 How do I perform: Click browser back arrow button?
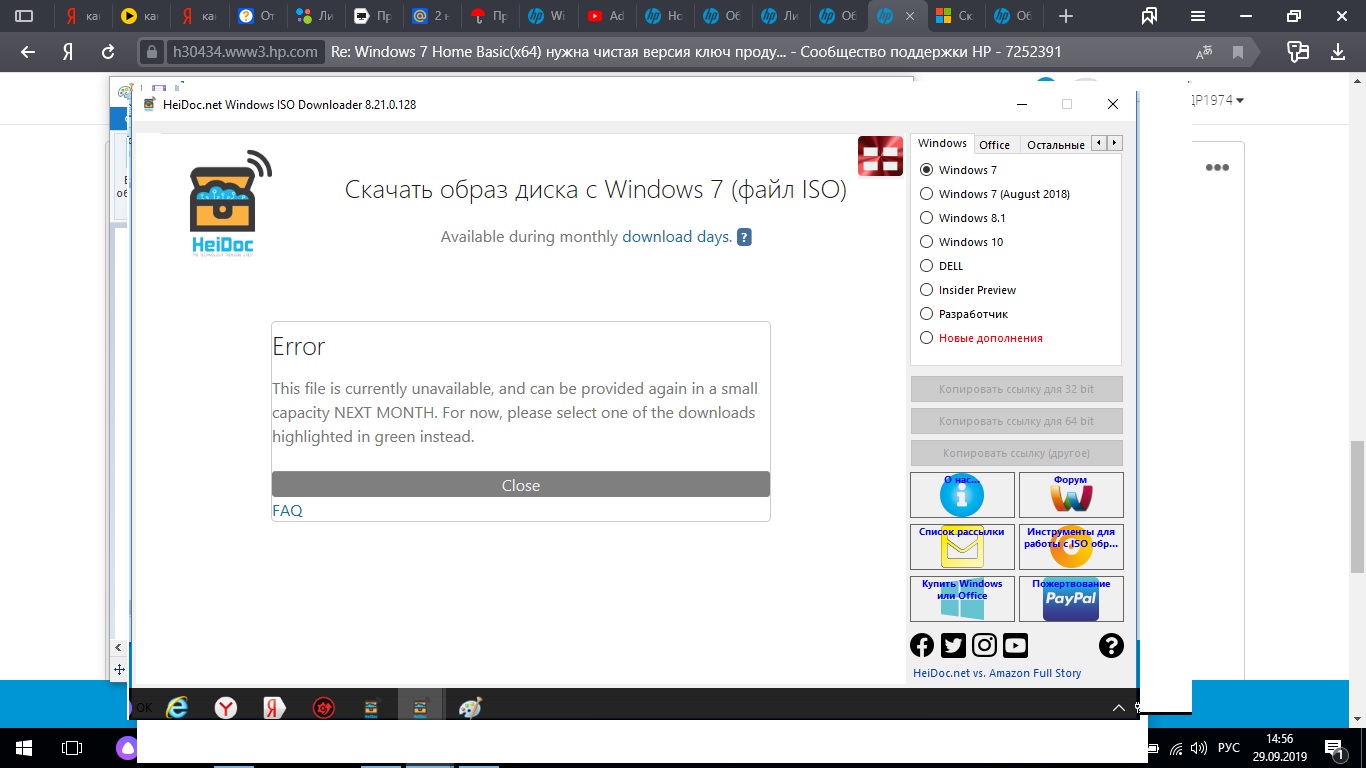[28, 52]
